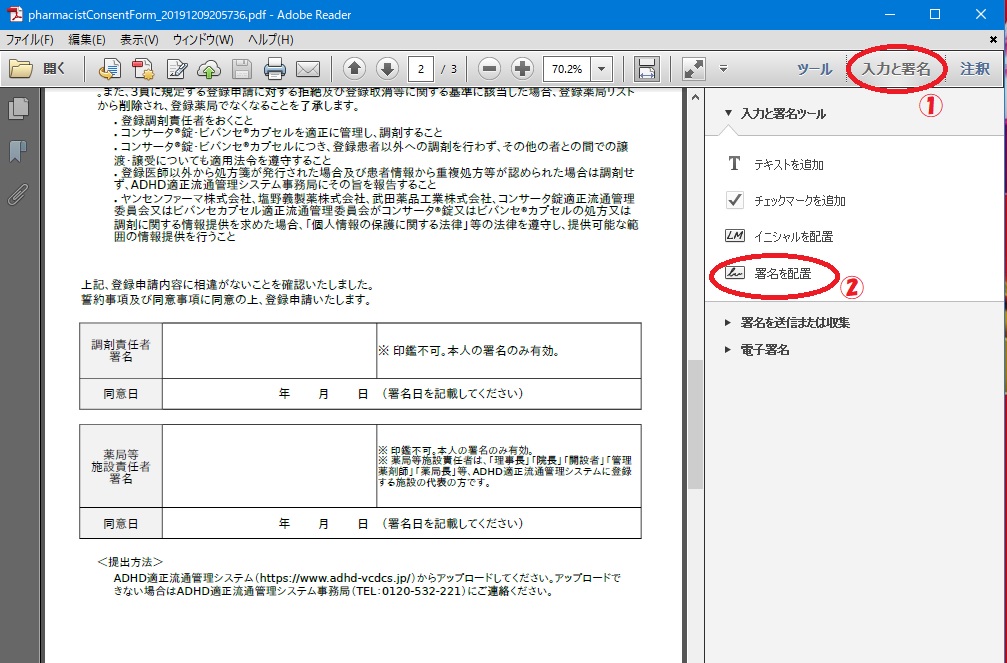This screenshot has height=663, width=1007.
Task: Click the open file folder icon
Action: point(21,69)
